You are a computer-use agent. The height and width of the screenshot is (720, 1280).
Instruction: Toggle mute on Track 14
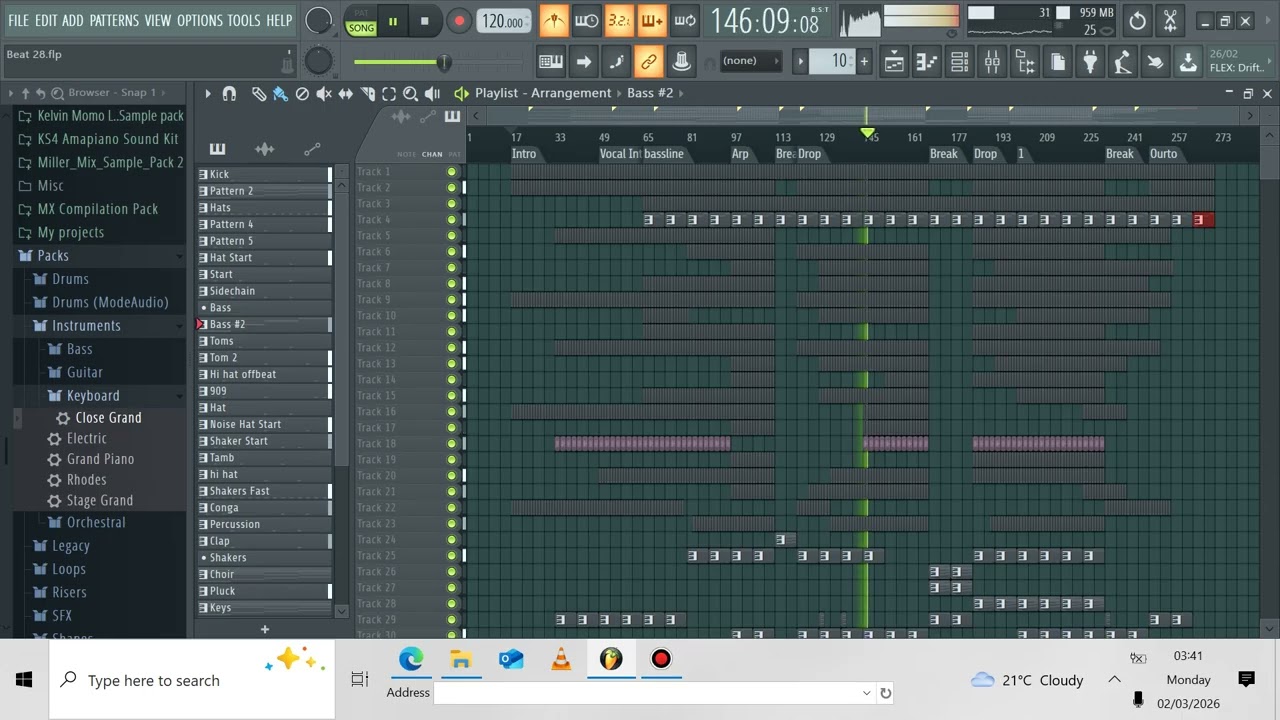pyautogui.click(x=451, y=380)
